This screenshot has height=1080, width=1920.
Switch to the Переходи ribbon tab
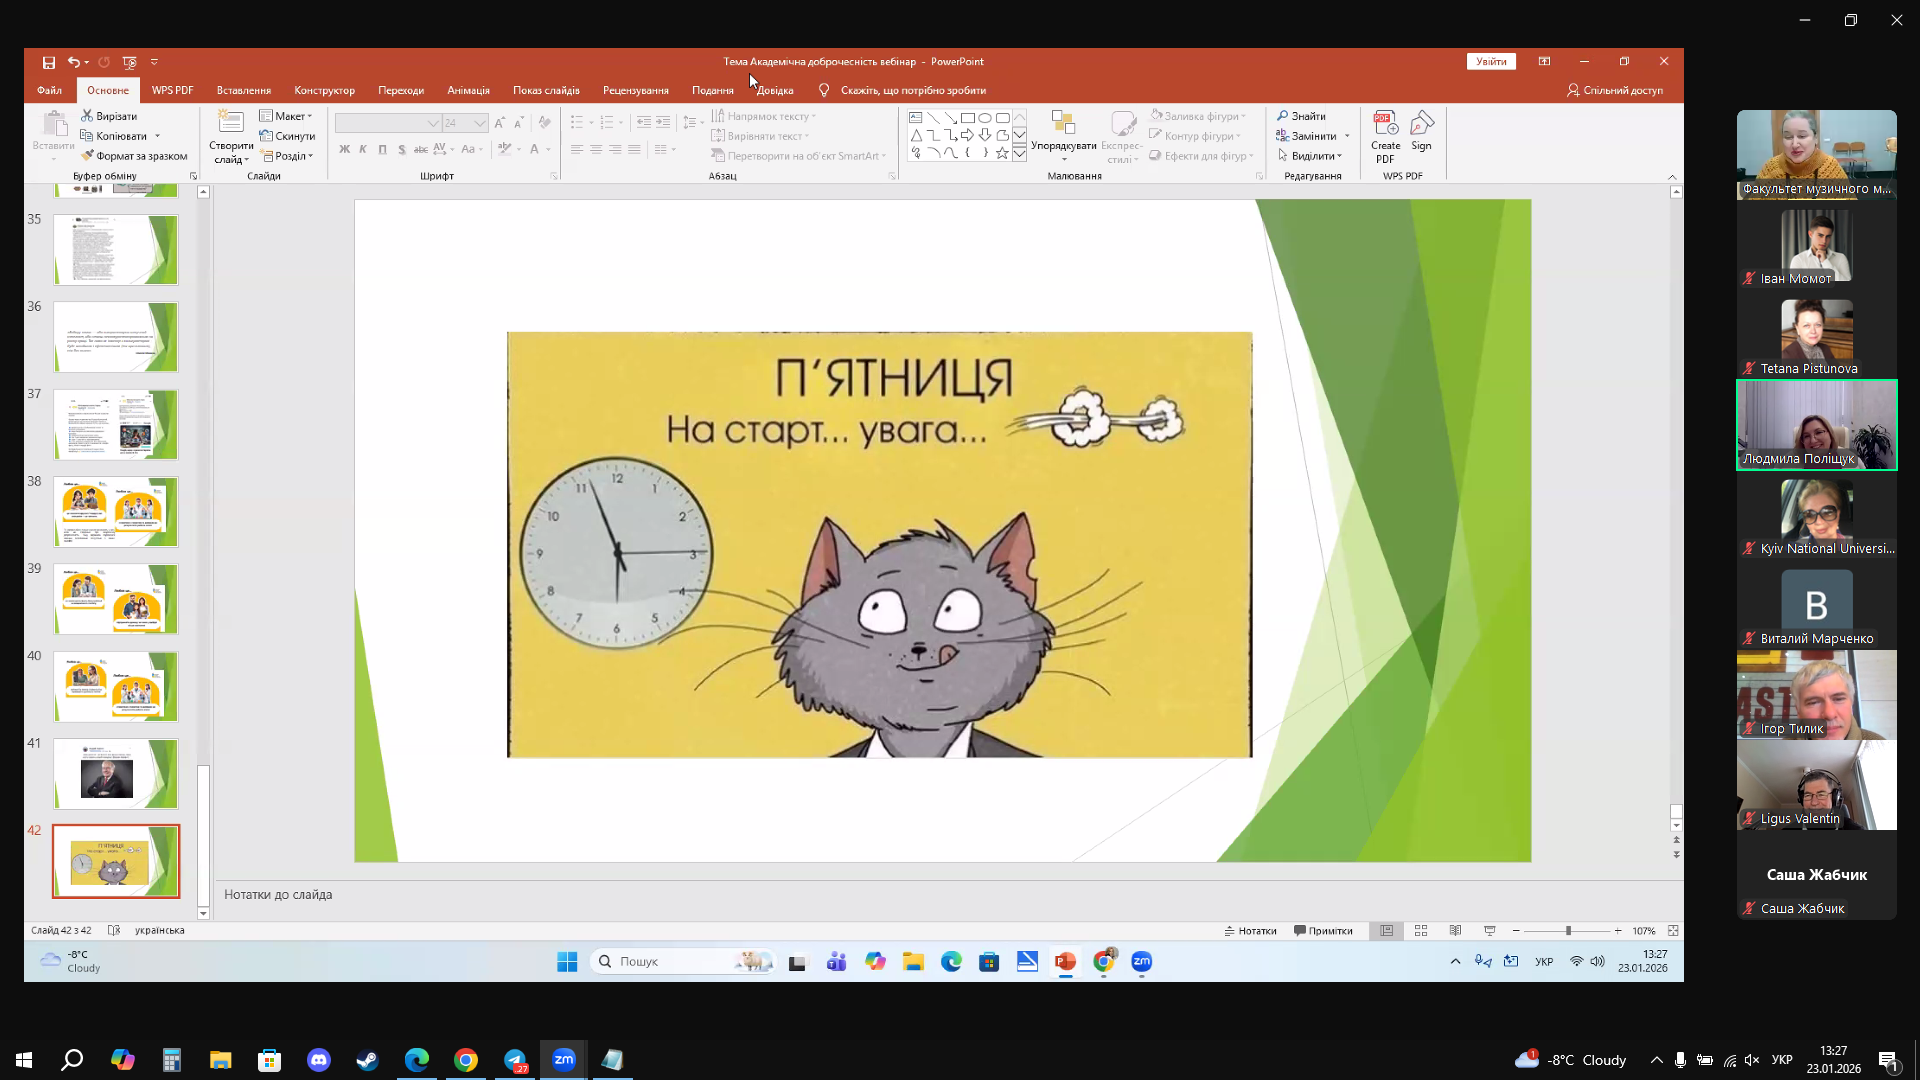tap(401, 90)
